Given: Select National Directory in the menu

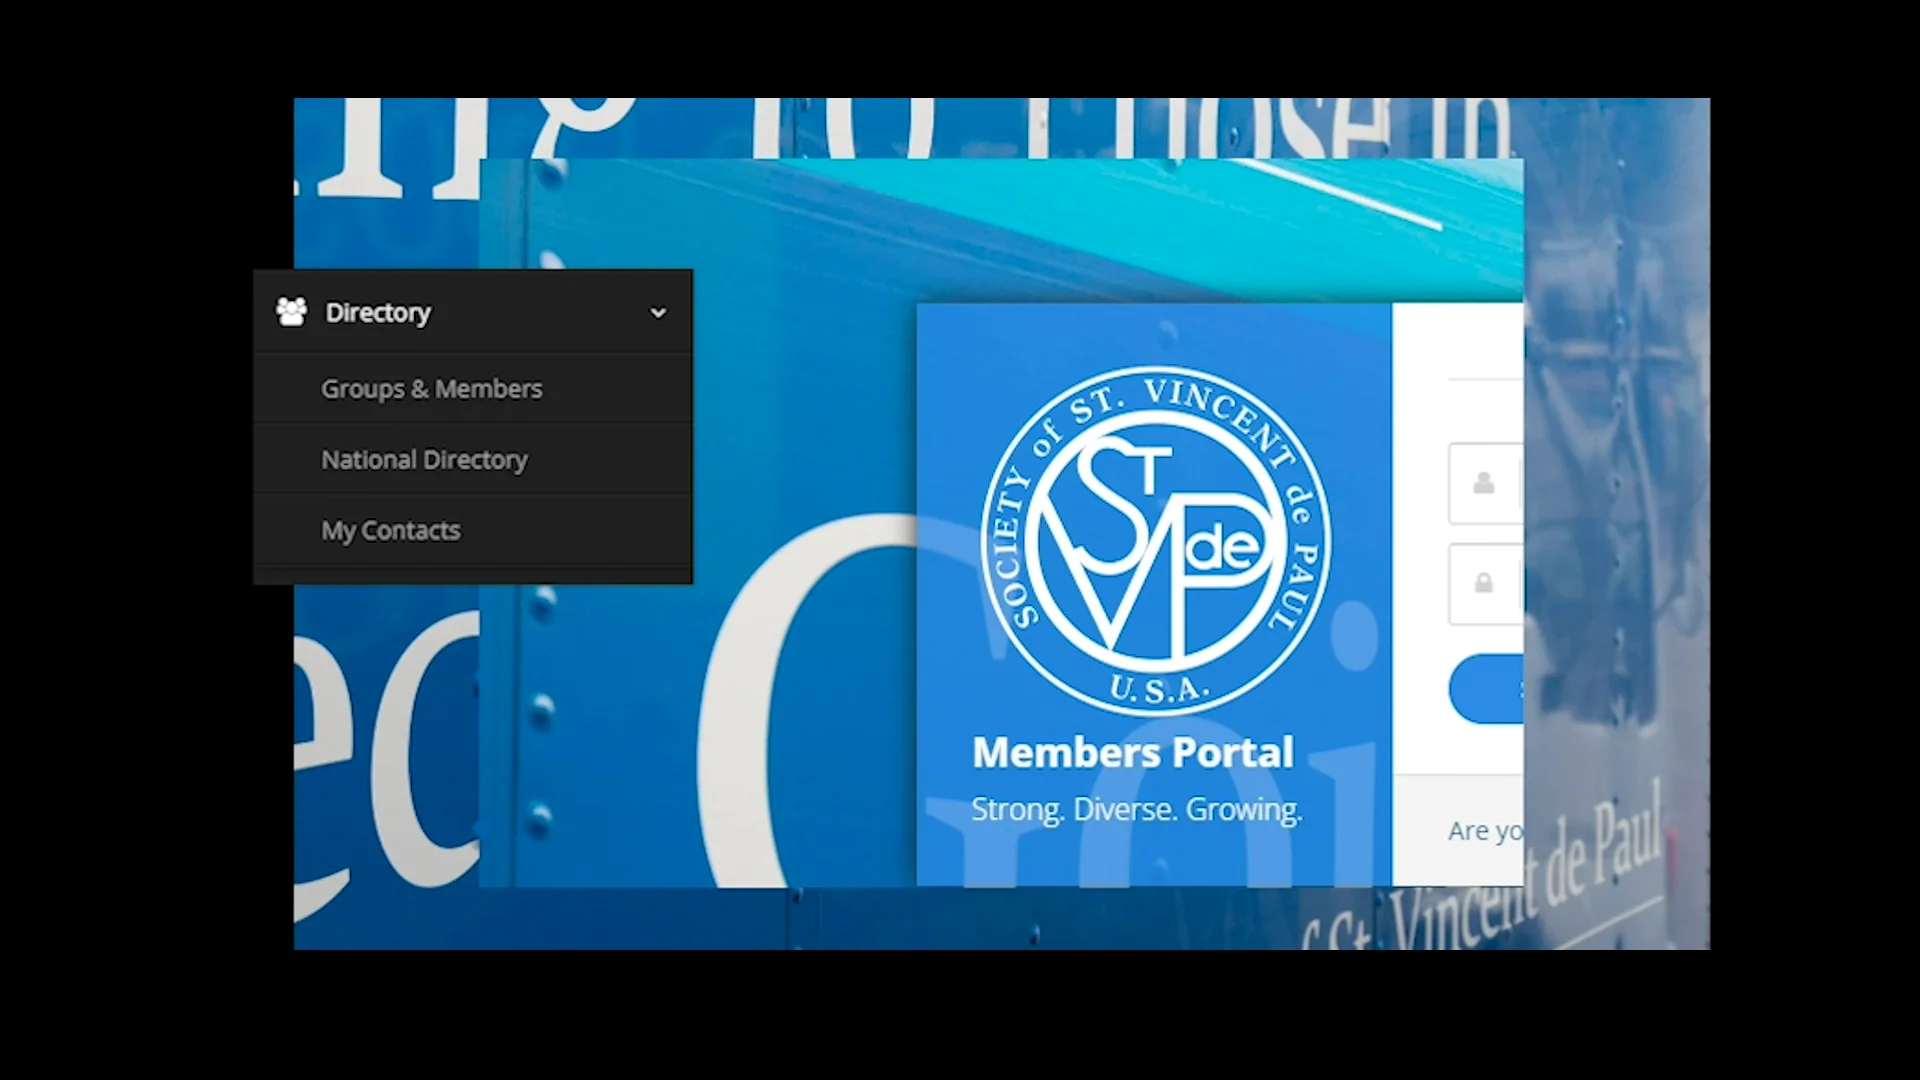Looking at the screenshot, I should (424, 459).
